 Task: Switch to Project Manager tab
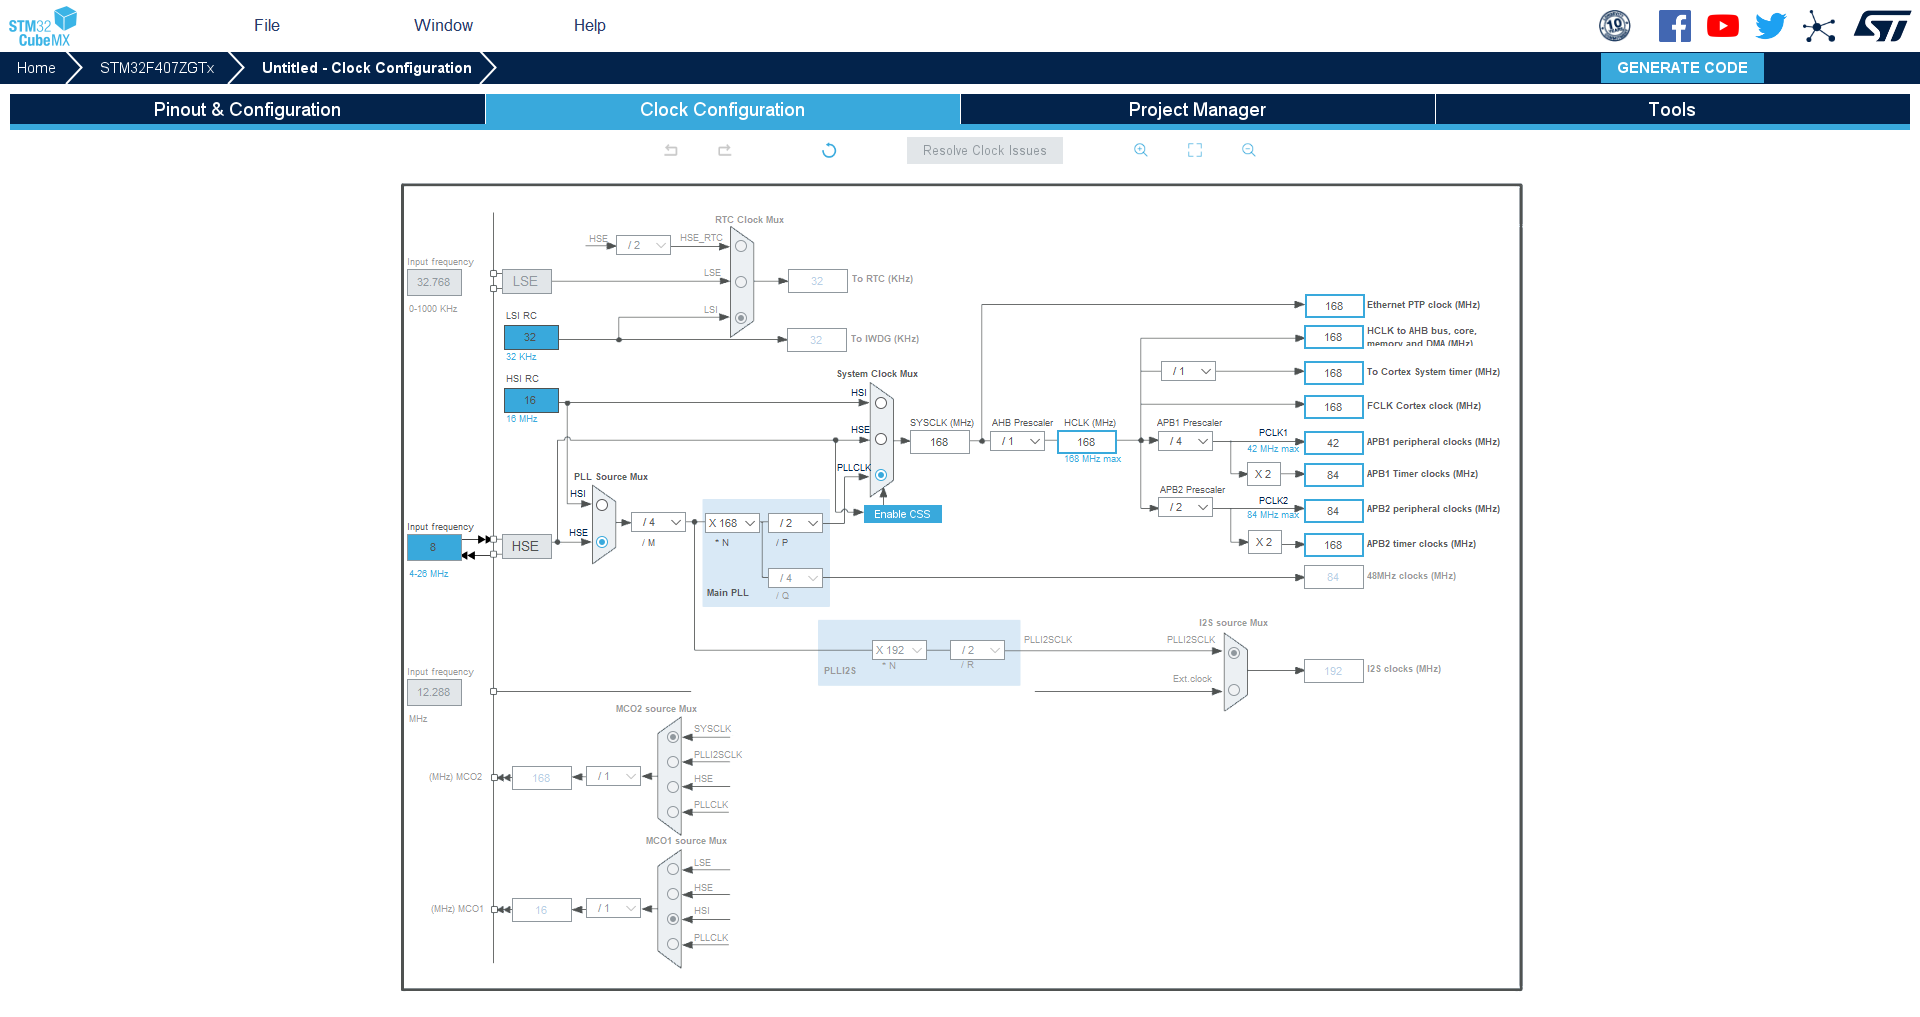pyautogui.click(x=1197, y=110)
